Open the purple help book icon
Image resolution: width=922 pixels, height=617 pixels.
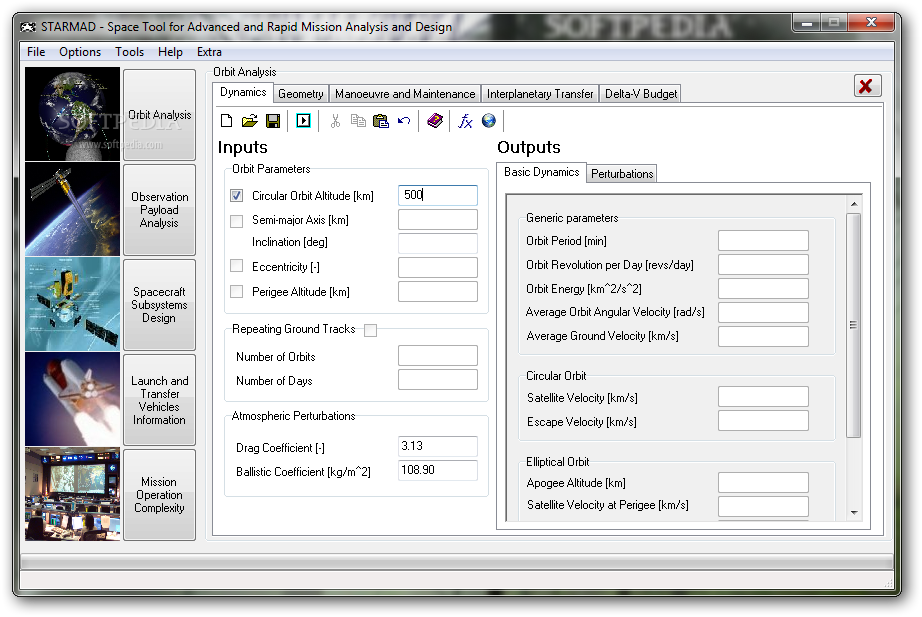(x=435, y=121)
